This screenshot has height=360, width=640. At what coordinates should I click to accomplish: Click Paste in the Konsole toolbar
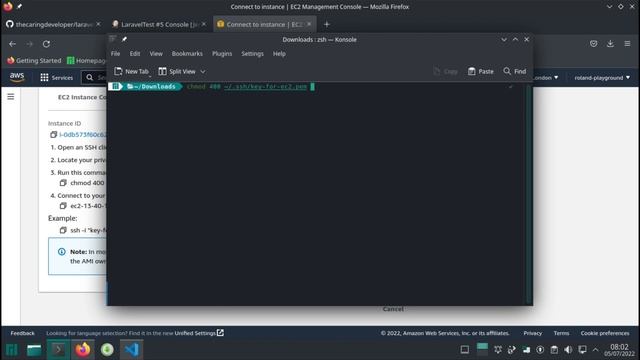(x=480, y=71)
